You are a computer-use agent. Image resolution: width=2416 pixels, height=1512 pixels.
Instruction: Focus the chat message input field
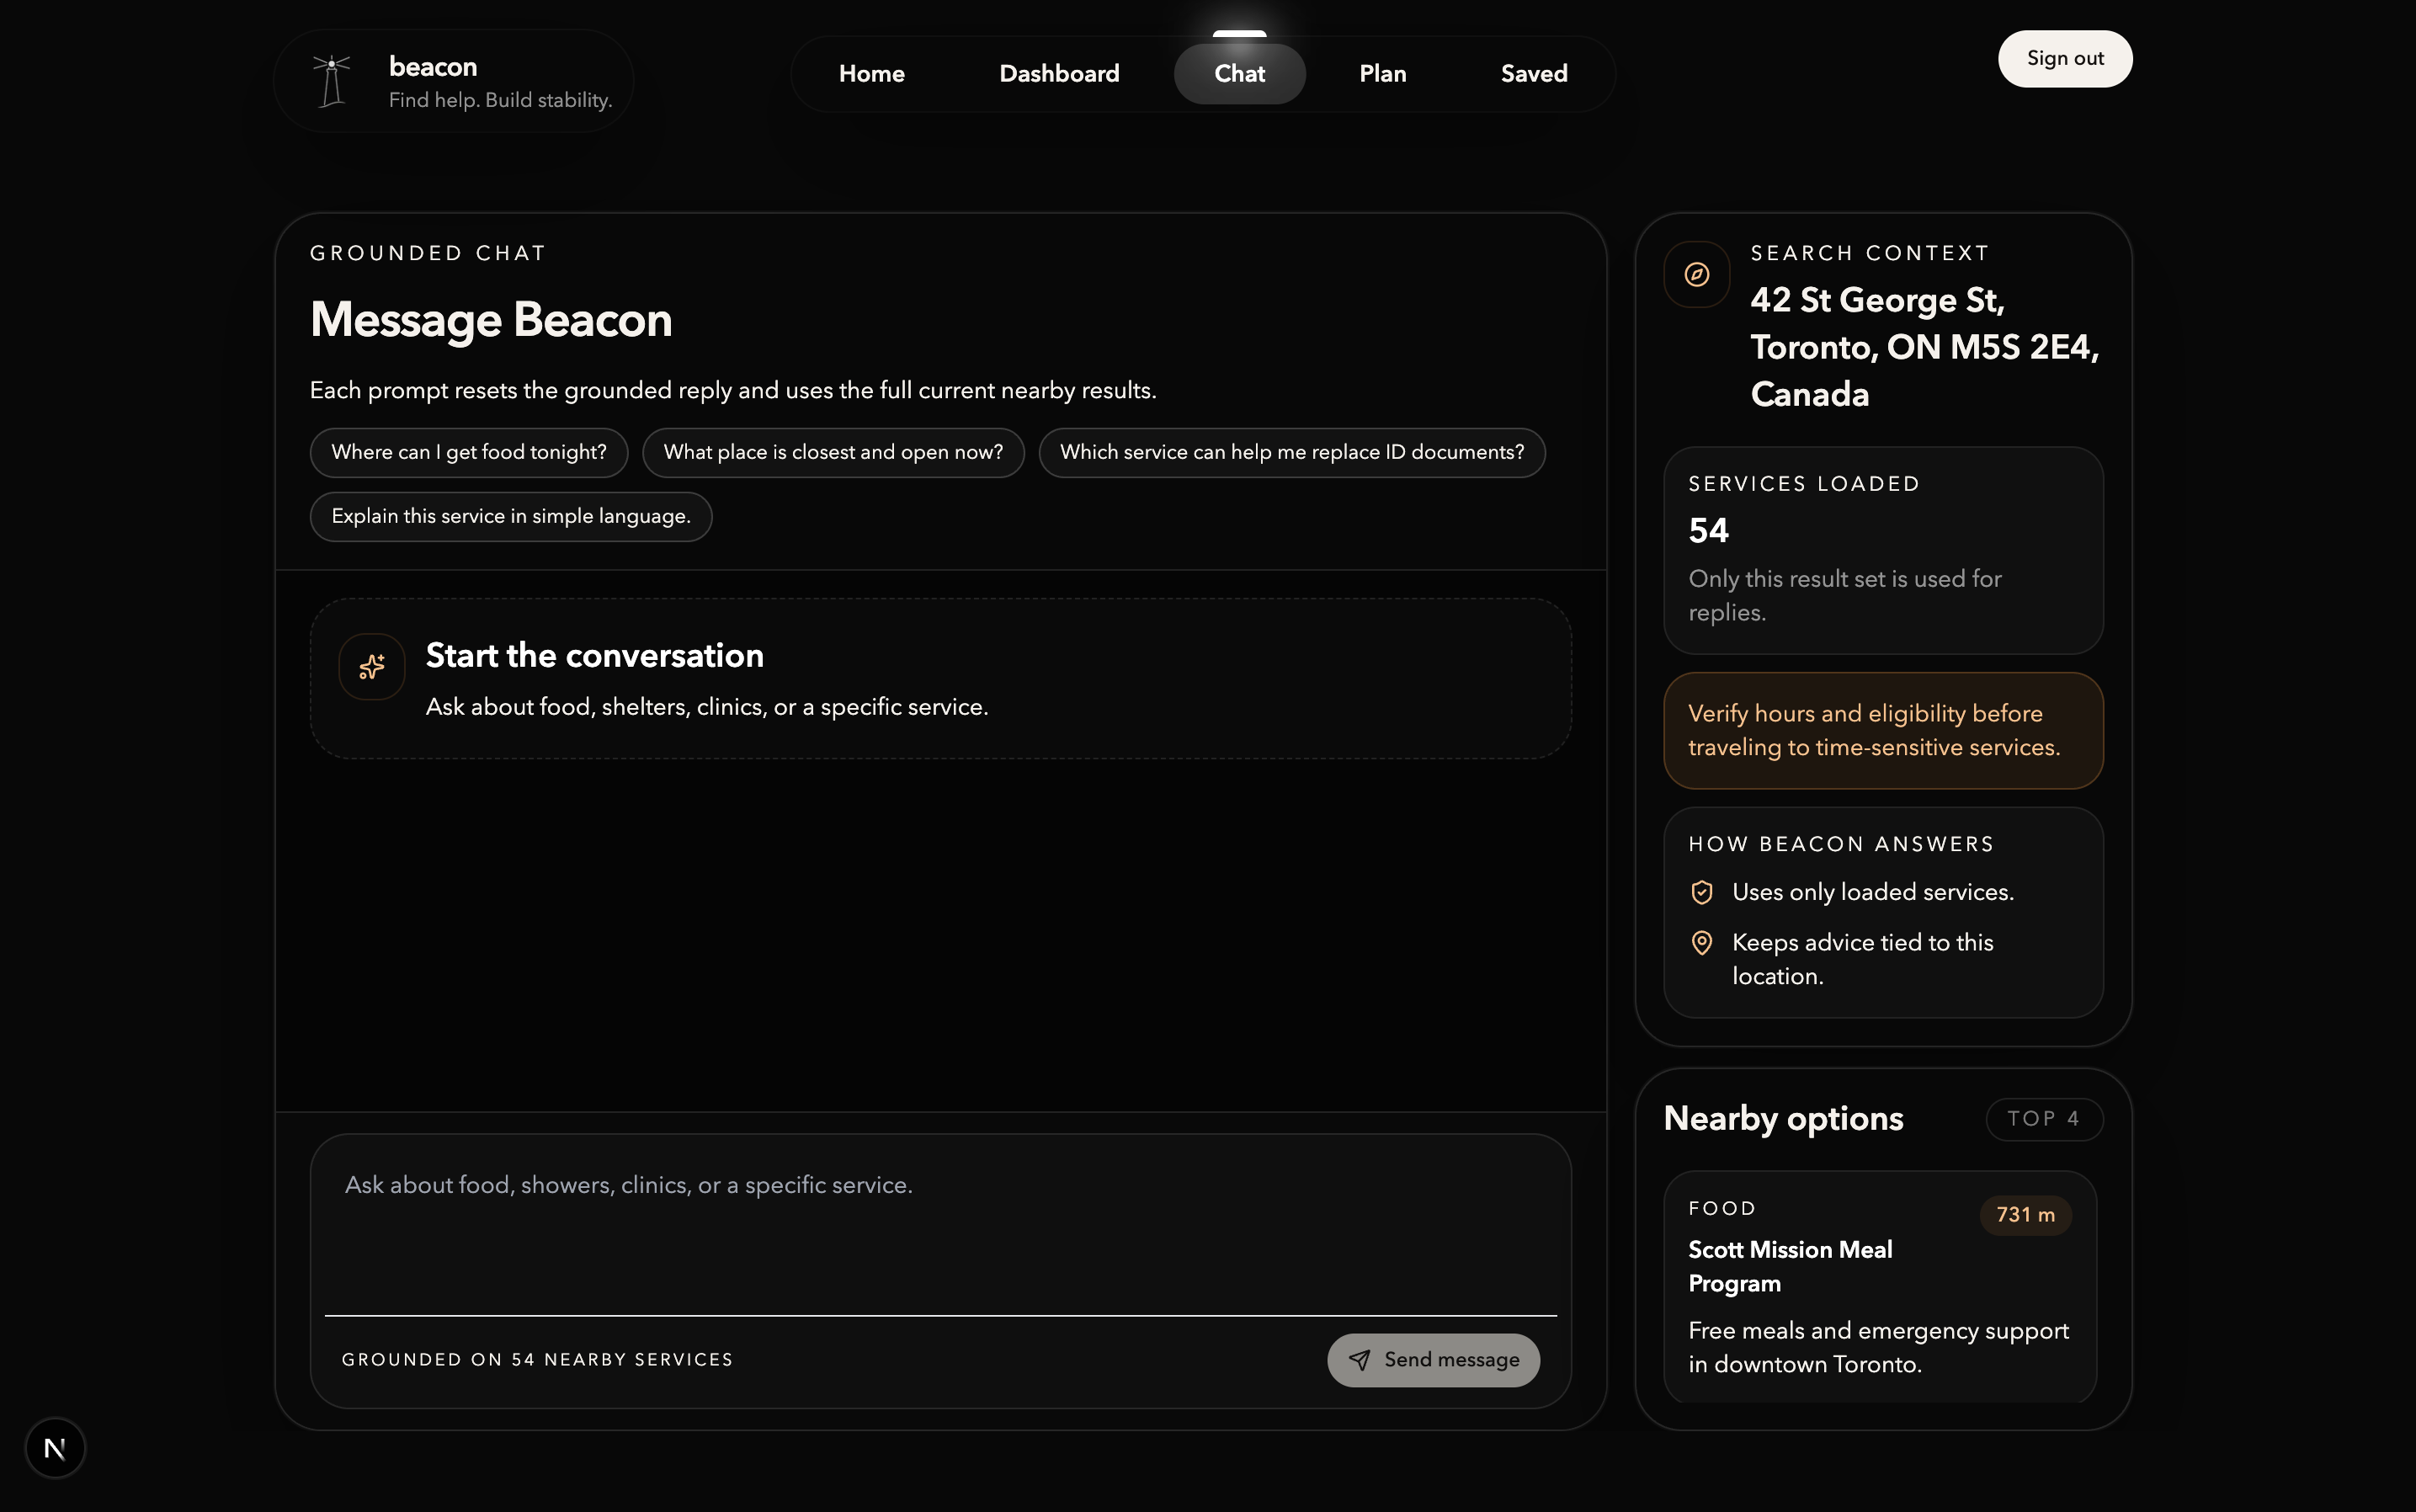(940, 1225)
